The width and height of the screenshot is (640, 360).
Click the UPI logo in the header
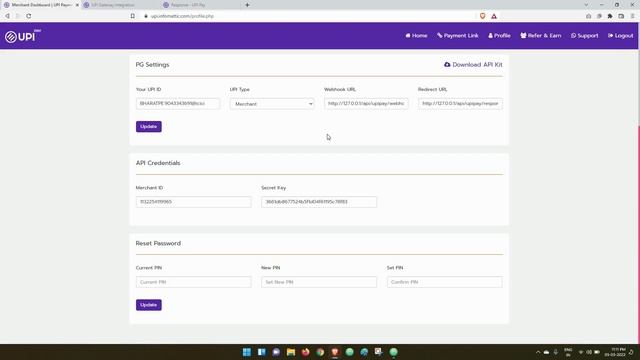[23, 36]
